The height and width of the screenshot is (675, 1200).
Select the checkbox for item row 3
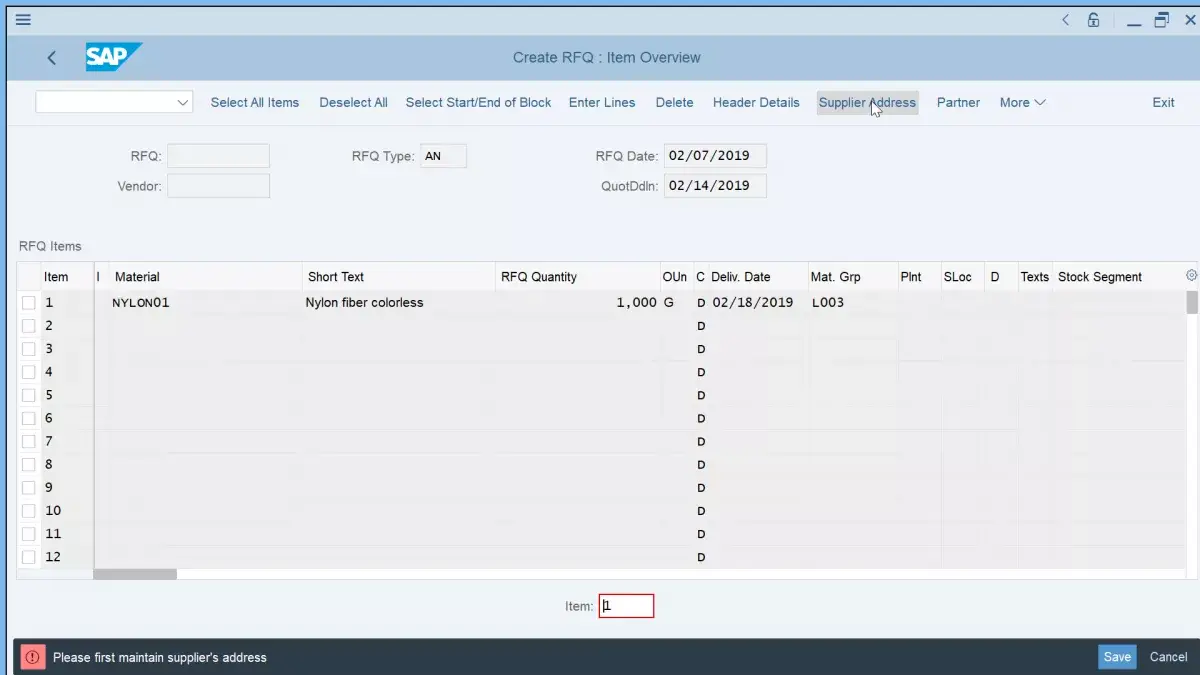pyautogui.click(x=28, y=349)
